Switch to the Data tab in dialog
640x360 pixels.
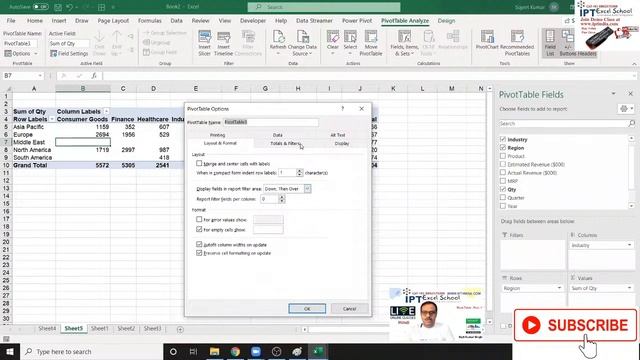pos(278,135)
